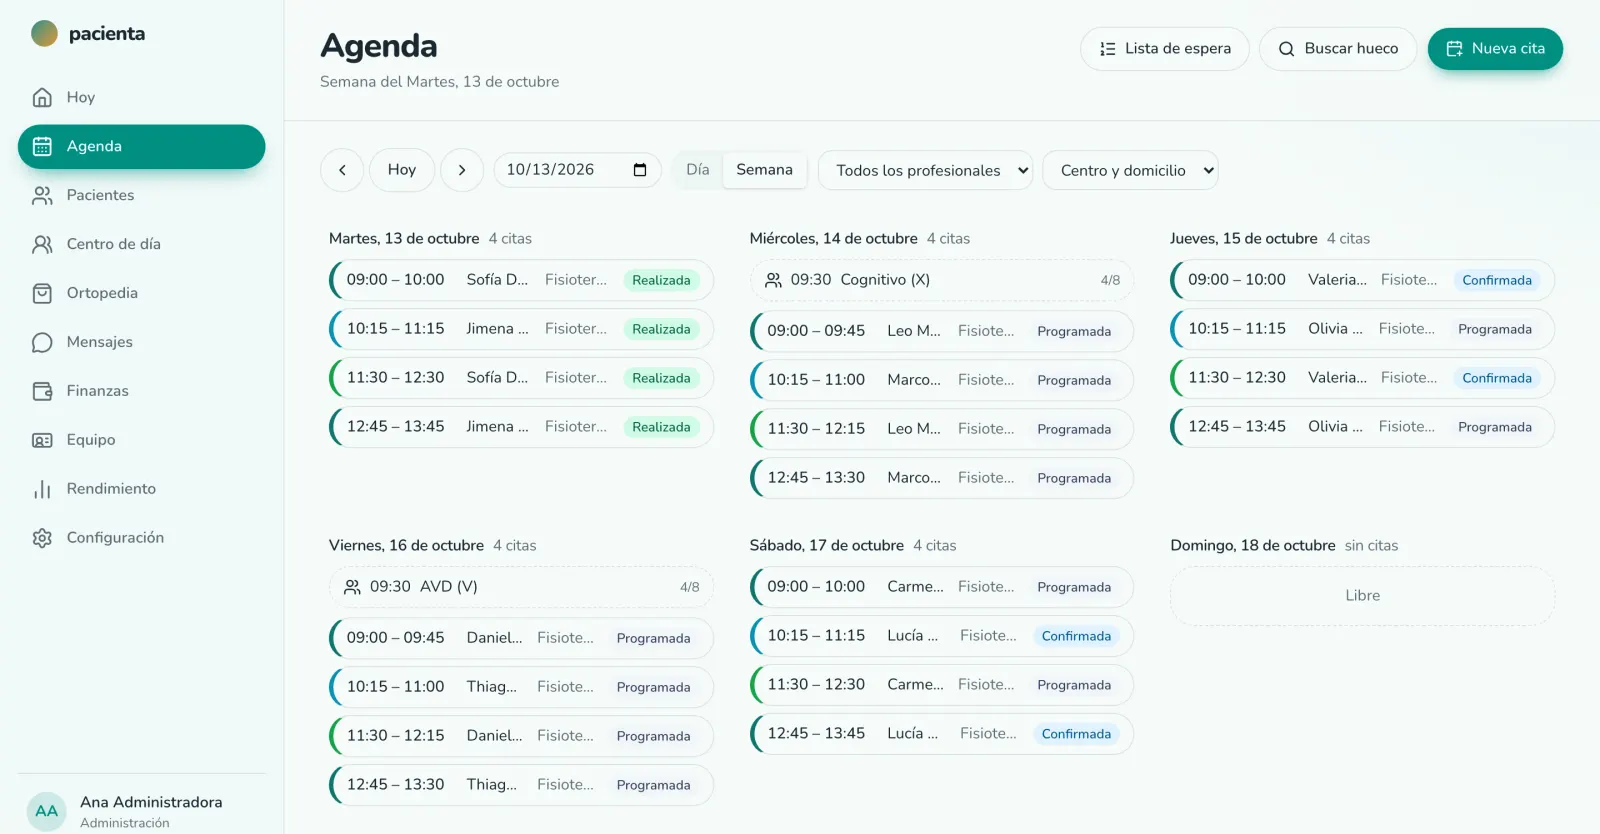Image resolution: width=1600 pixels, height=834 pixels.
Task: Click the group icon on Cognitivo (X) session
Action: click(773, 280)
